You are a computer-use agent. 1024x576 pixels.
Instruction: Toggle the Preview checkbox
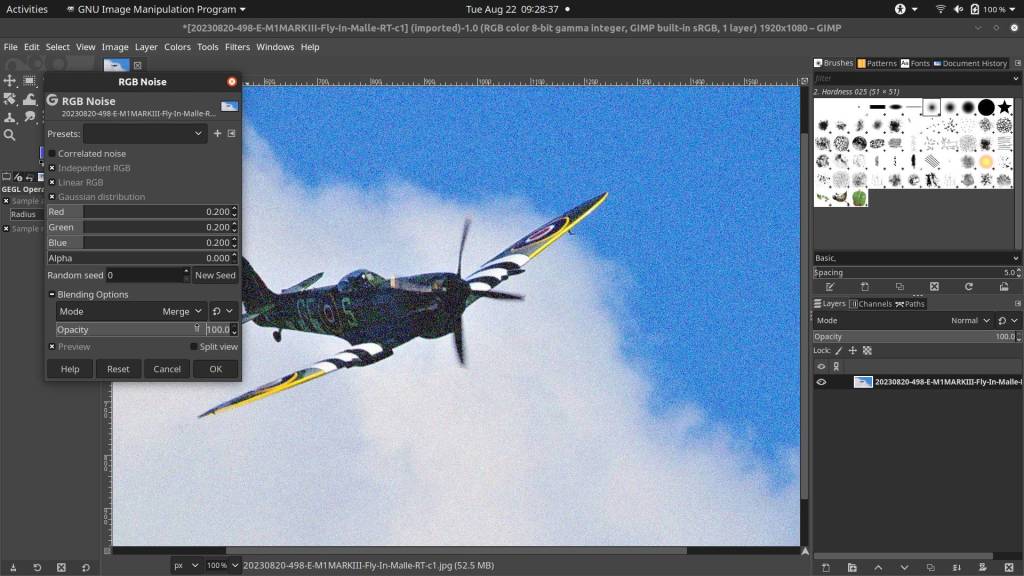pyautogui.click(x=52, y=347)
